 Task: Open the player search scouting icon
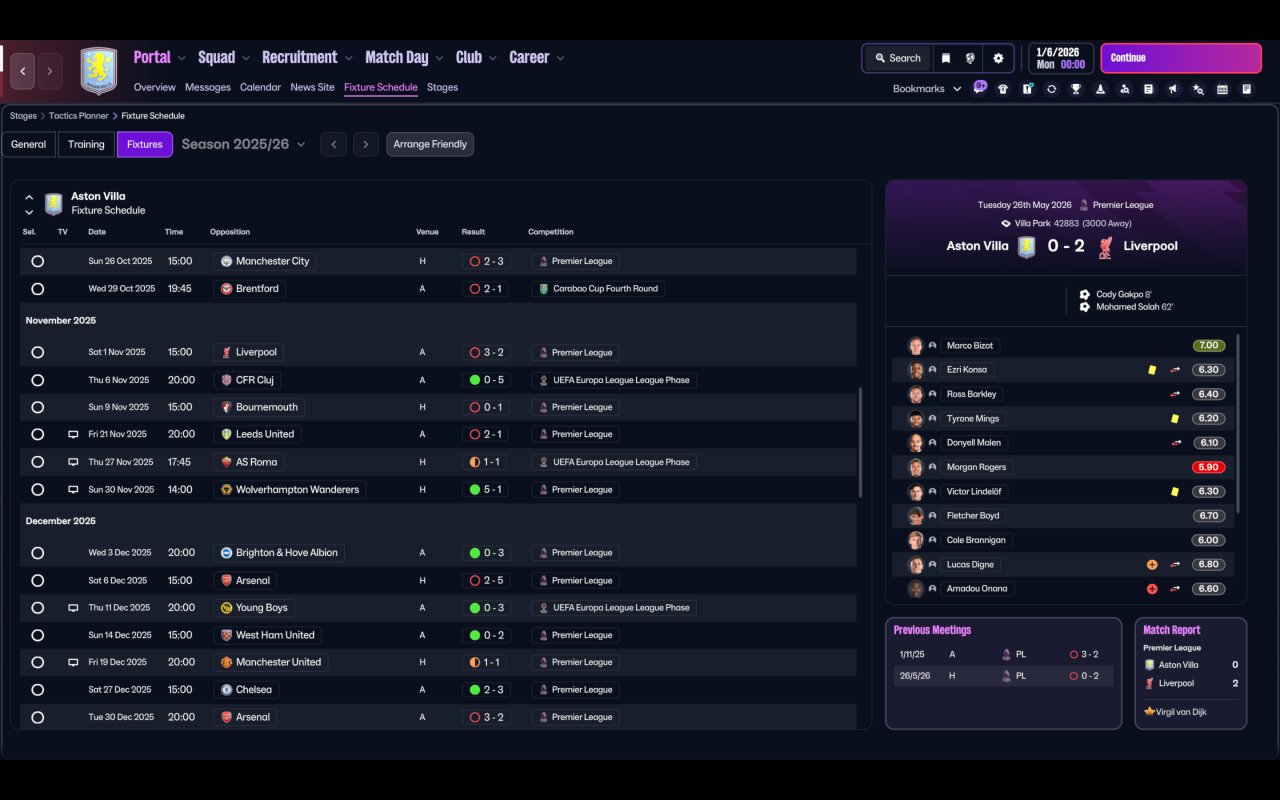(x=1124, y=89)
